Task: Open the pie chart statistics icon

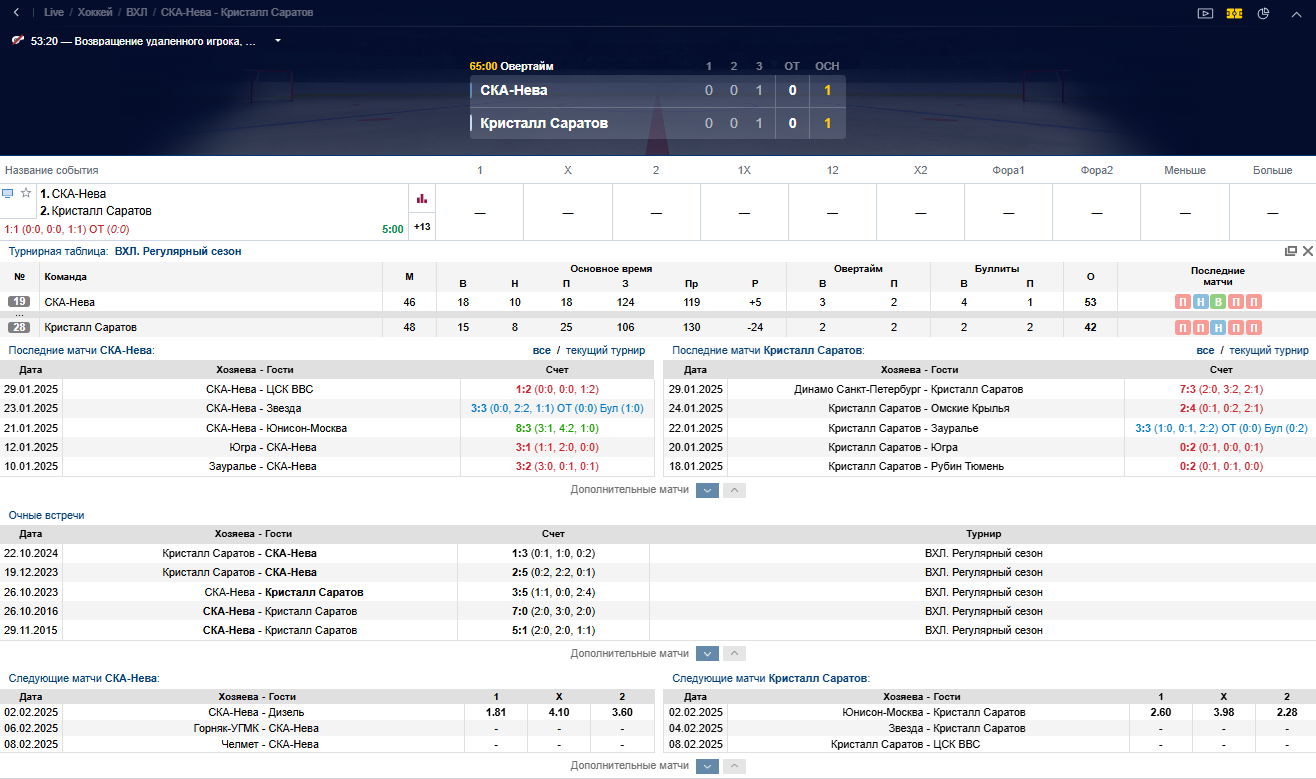Action: tap(1263, 13)
